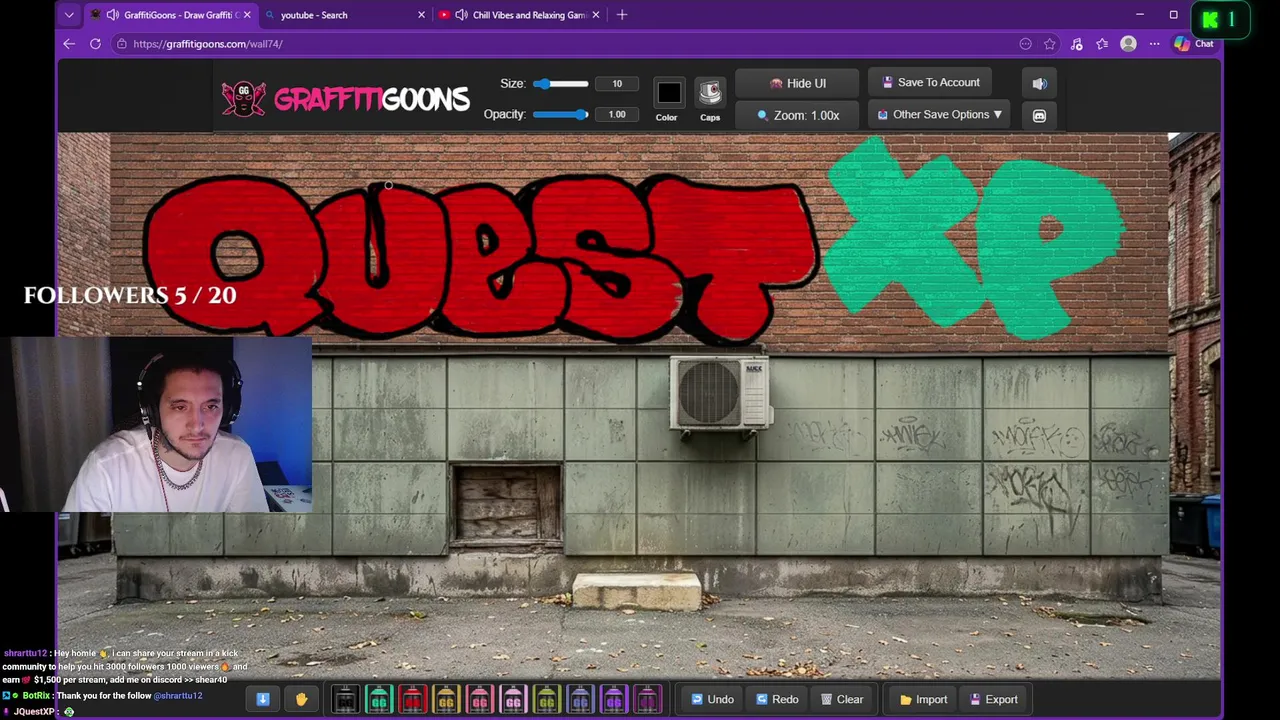This screenshot has height=720, width=1280.
Task: Click the Hide UI button
Action: pyautogui.click(x=797, y=84)
